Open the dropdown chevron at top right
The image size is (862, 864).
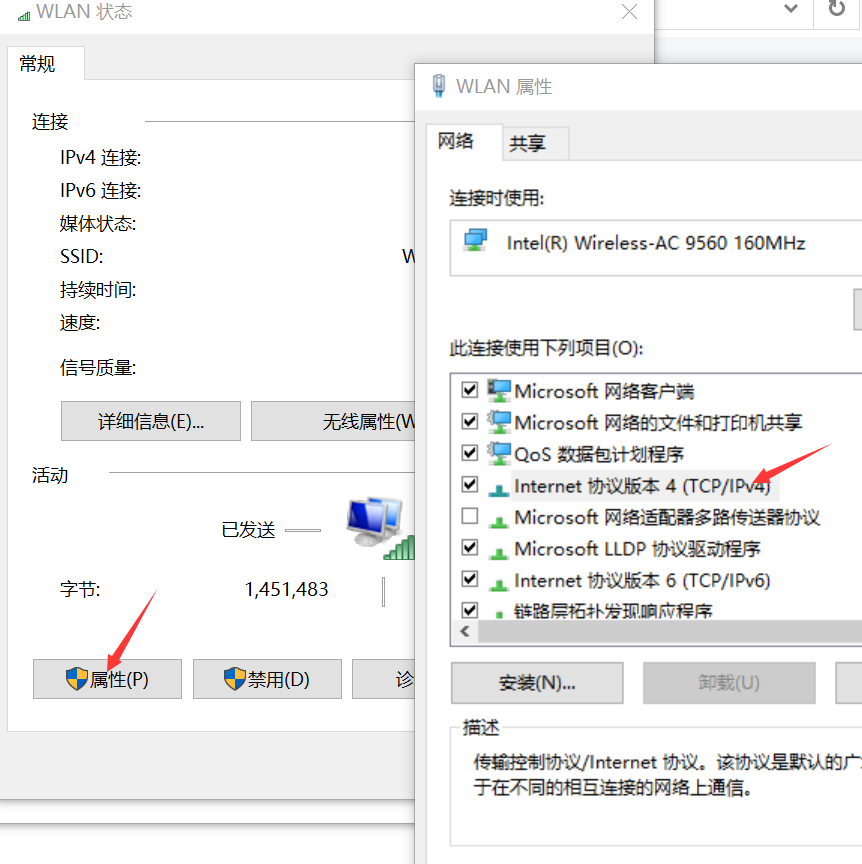791,8
